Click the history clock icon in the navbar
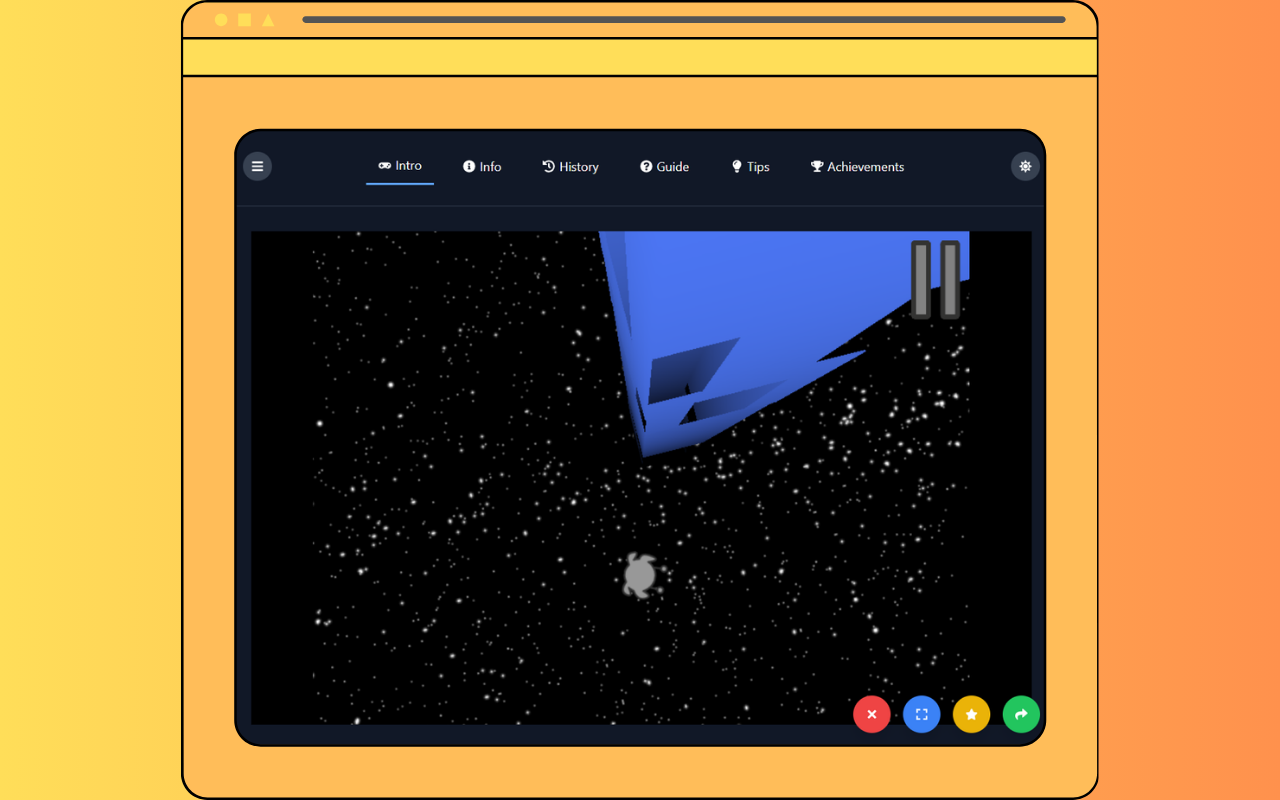This screenshot has width=1280, height=800. [548, 166]
